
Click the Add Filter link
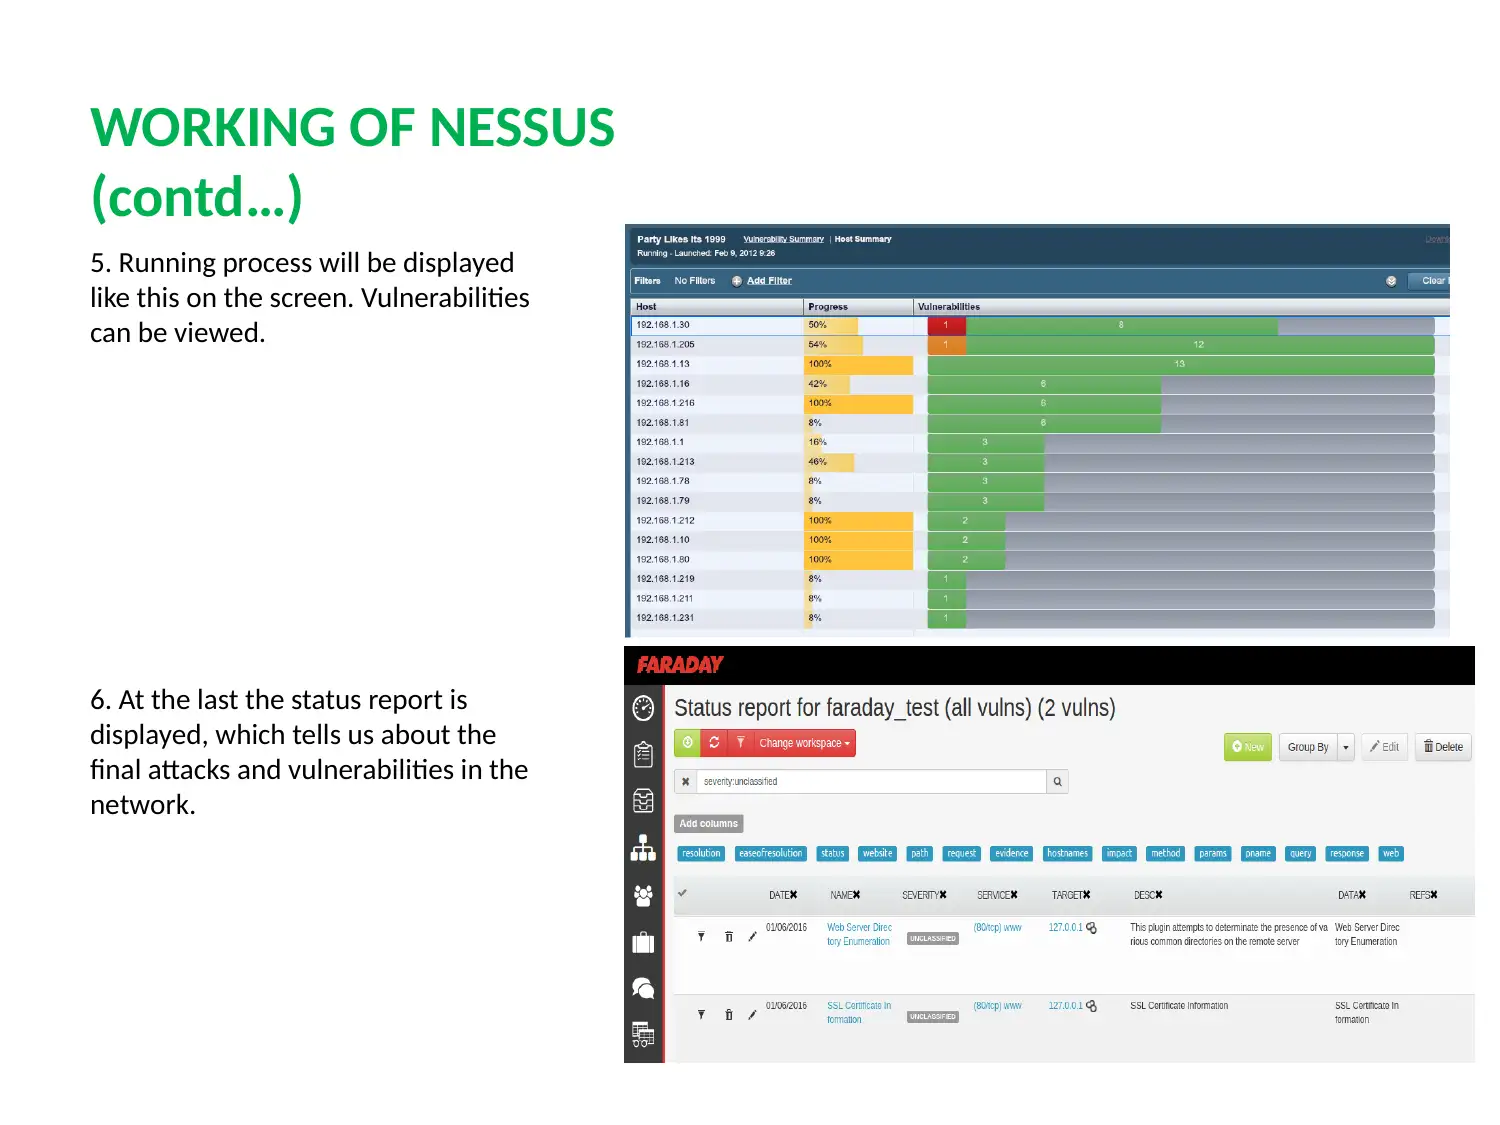tap(769, 281)
